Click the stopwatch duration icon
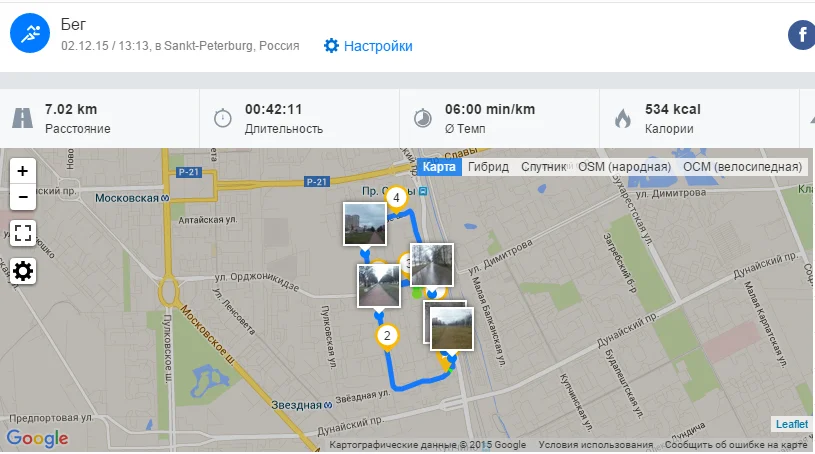 coord(222,118)
